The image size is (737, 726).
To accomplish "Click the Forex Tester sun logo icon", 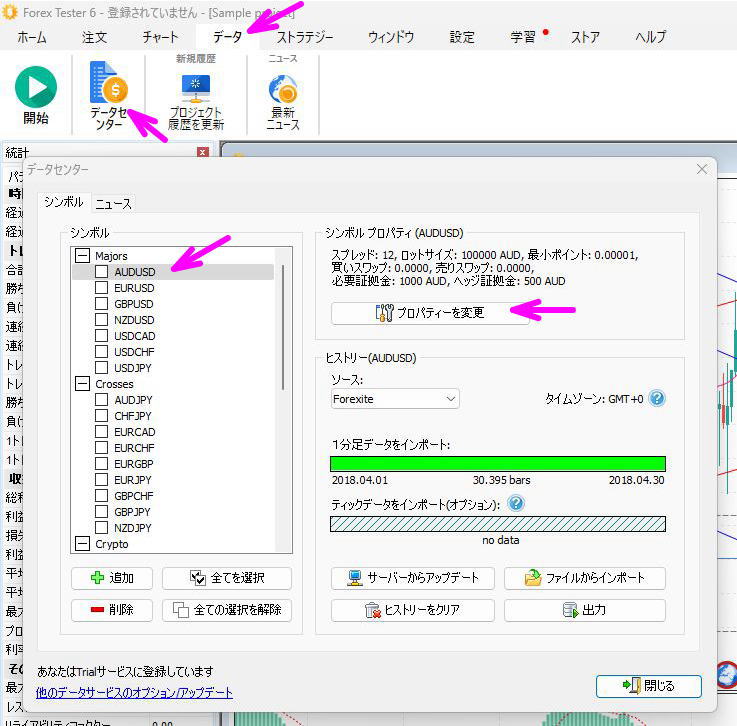I will click(x=10, y=12).
